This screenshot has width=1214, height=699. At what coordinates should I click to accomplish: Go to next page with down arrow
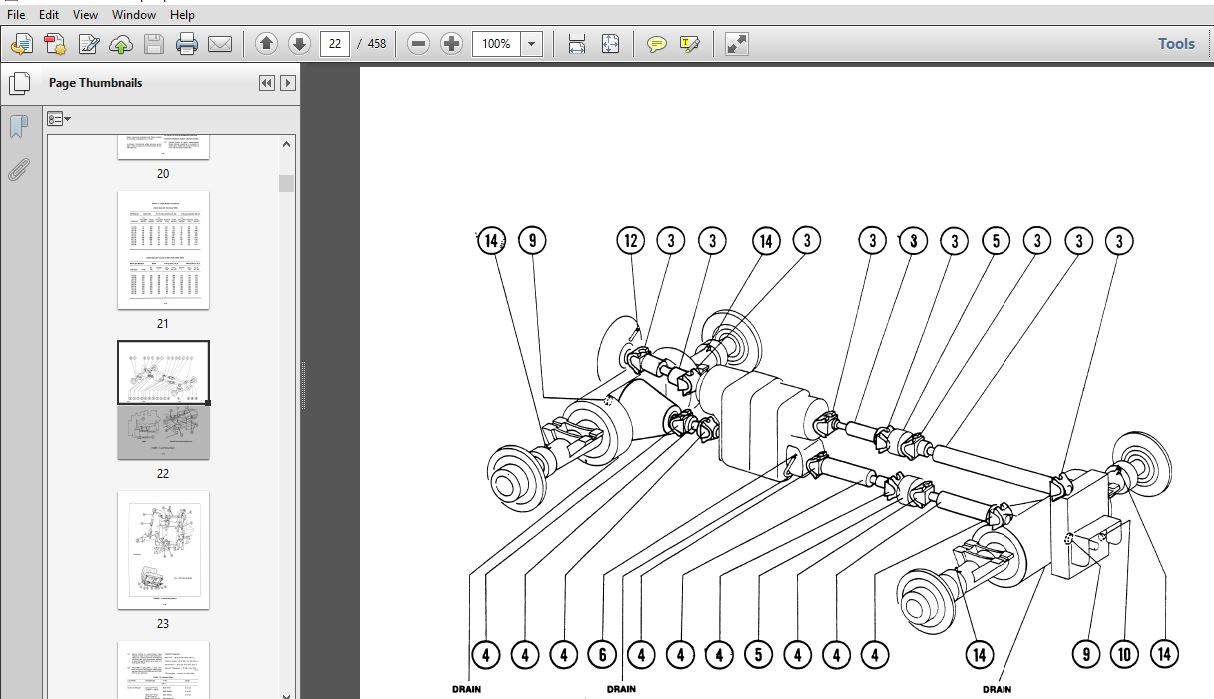[x=299, y=44]
